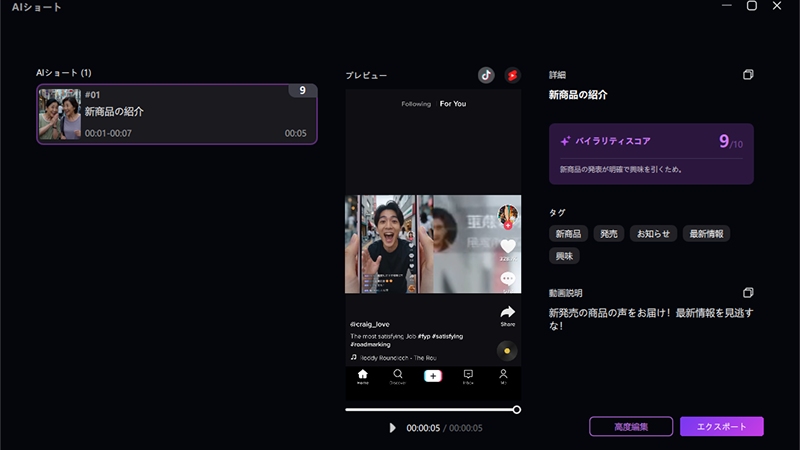The image size is (800, 450).
Task: Select the For You tab in preview
Action: [x=453, y=104]
